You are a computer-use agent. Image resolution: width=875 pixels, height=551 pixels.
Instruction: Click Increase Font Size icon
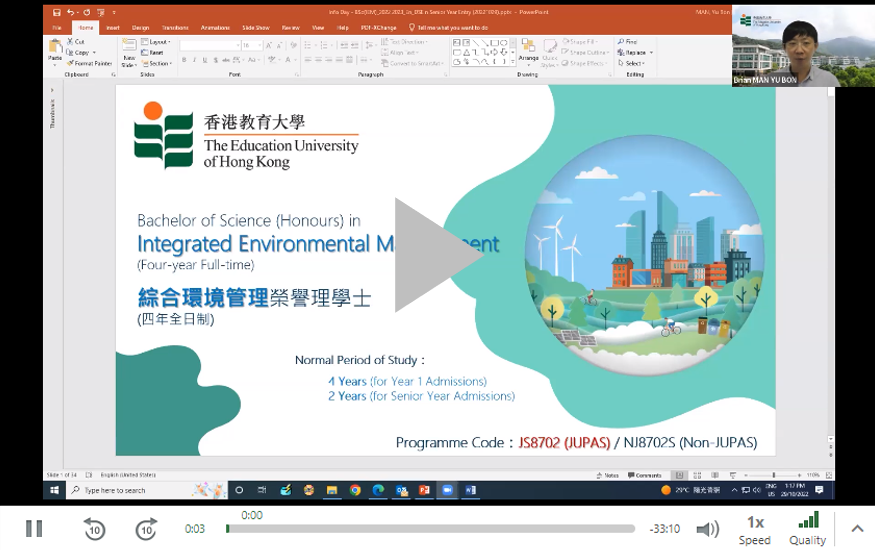pyautogui.click(x=270, y=45)
